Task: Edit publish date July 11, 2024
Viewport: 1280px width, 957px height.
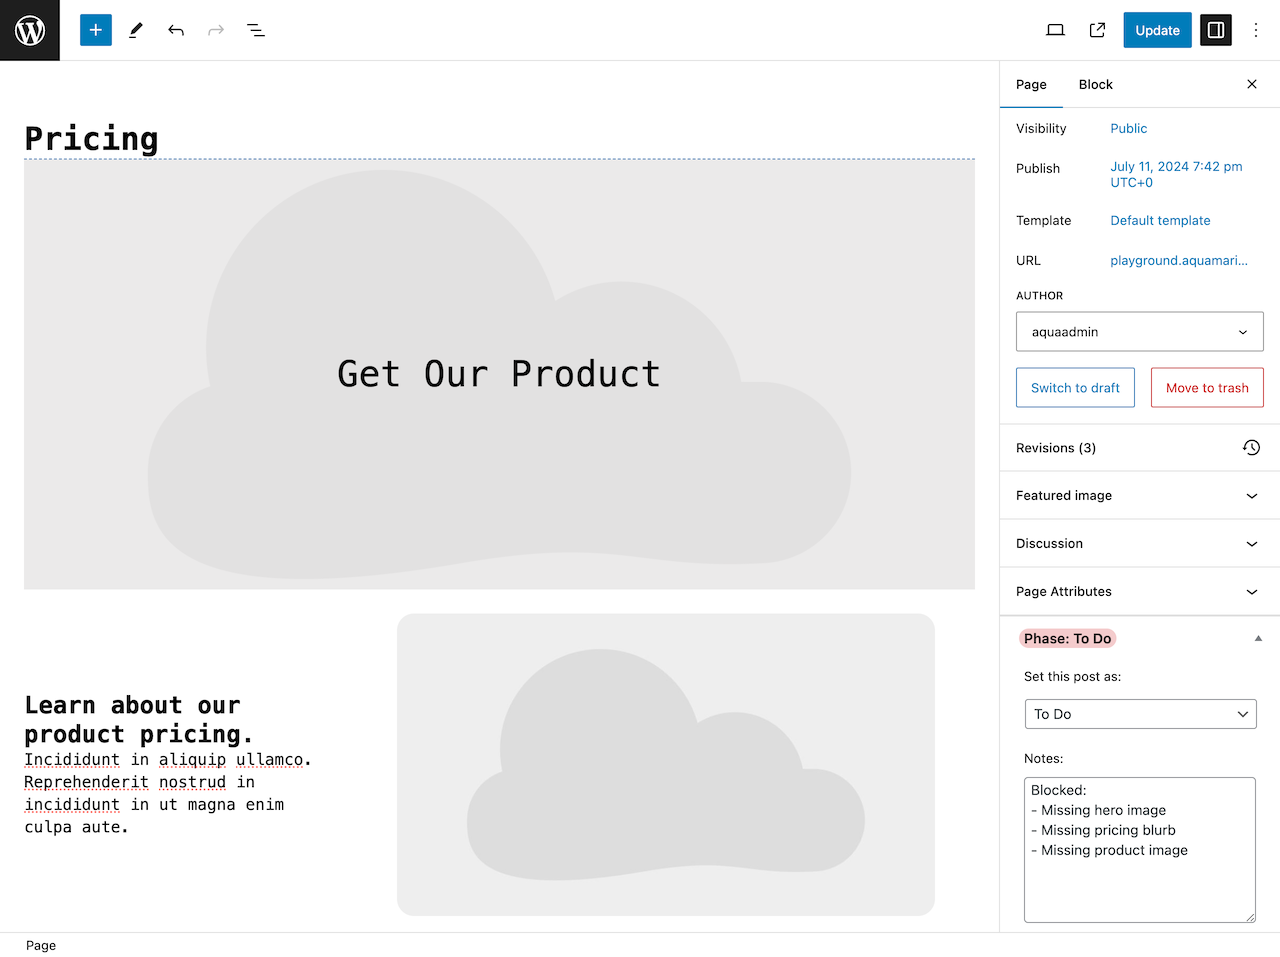Action: click(1176, 174)
